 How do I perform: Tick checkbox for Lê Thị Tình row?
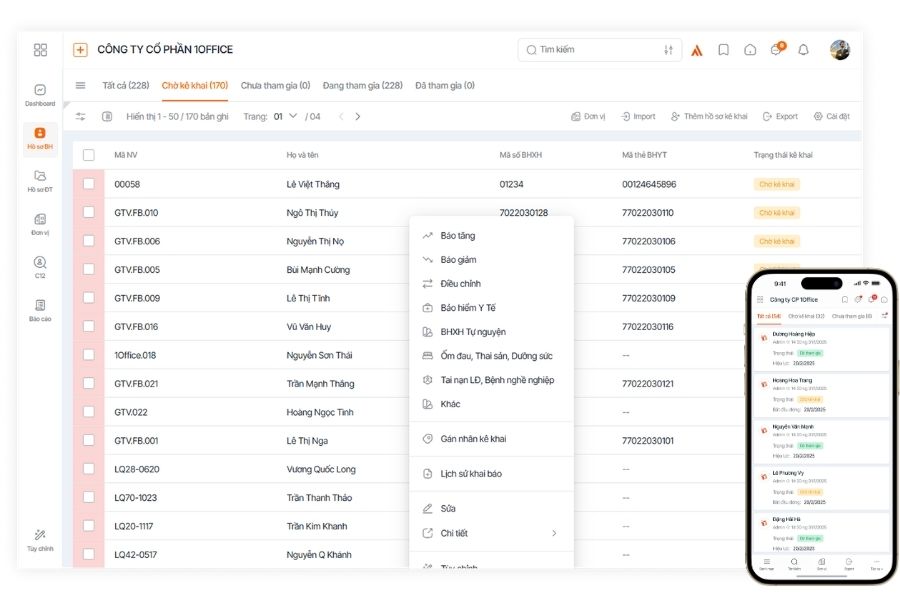click(89, 298)
